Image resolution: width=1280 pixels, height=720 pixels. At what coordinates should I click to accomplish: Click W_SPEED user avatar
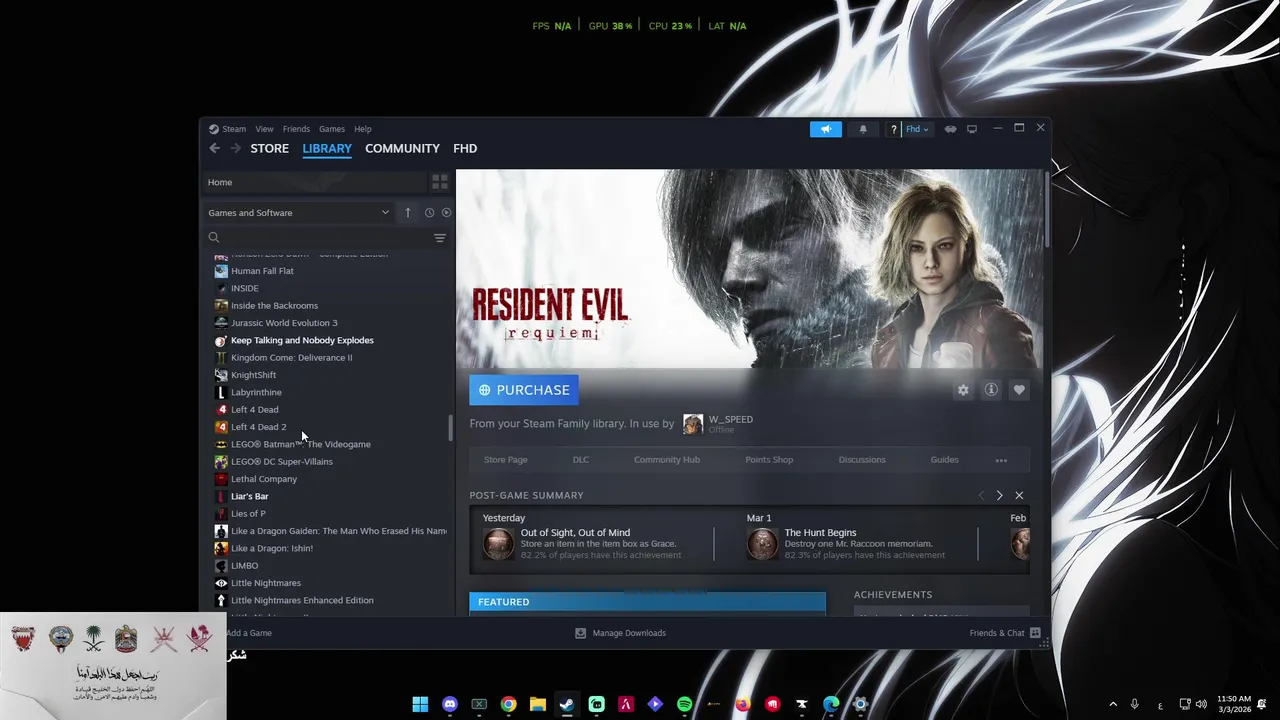click(x=693, y=424)
